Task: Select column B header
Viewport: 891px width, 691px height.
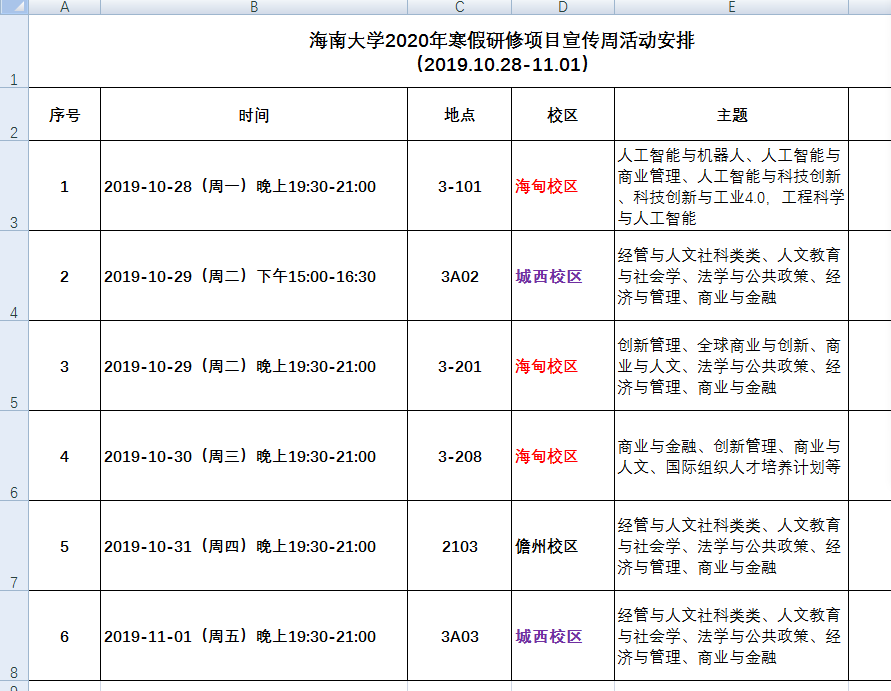Action: click(254, 7)
